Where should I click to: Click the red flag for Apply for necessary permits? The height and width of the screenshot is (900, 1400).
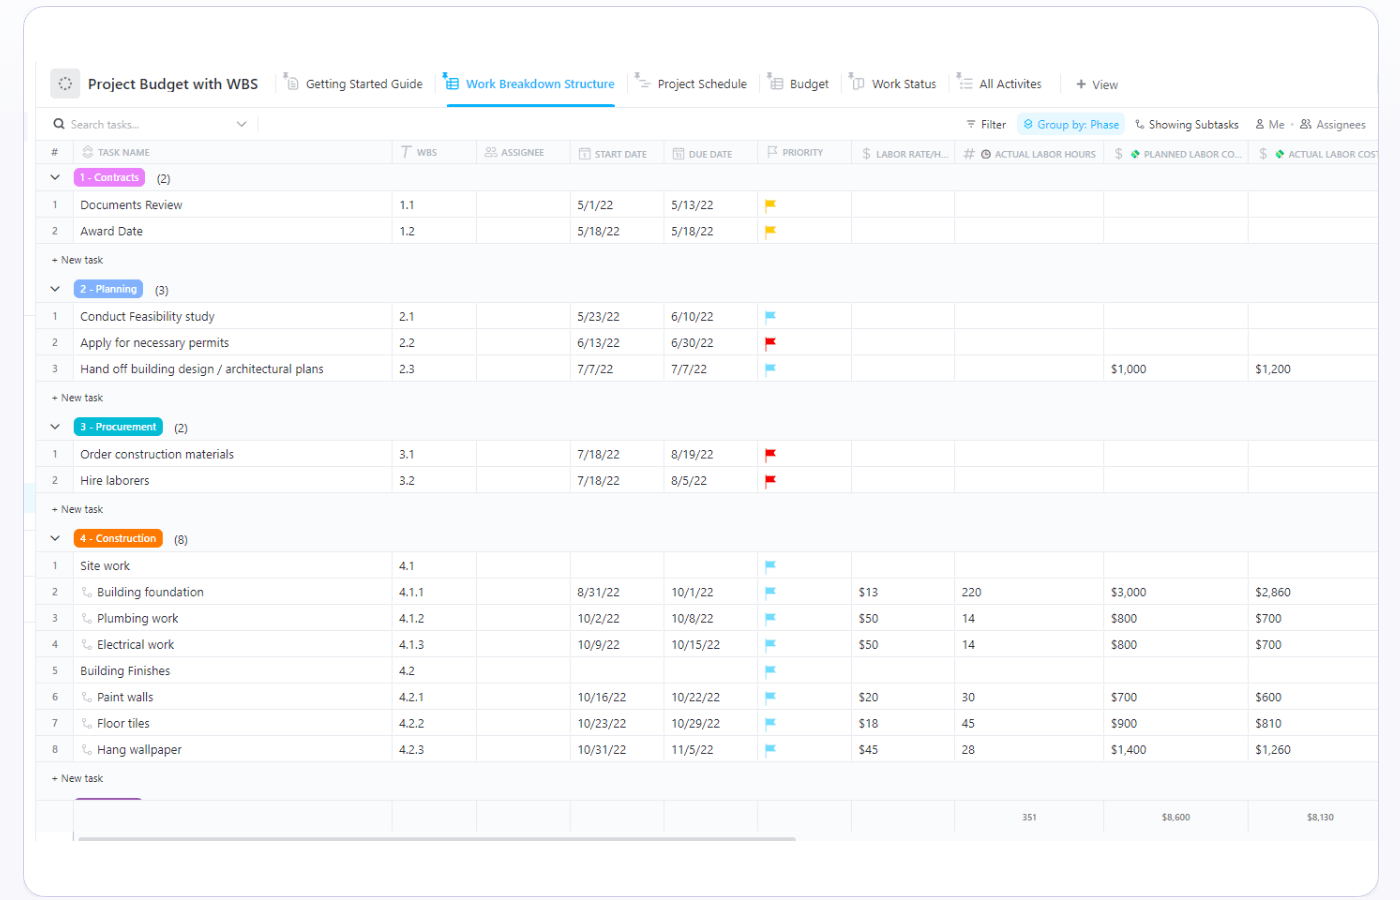tap(770, 343)
